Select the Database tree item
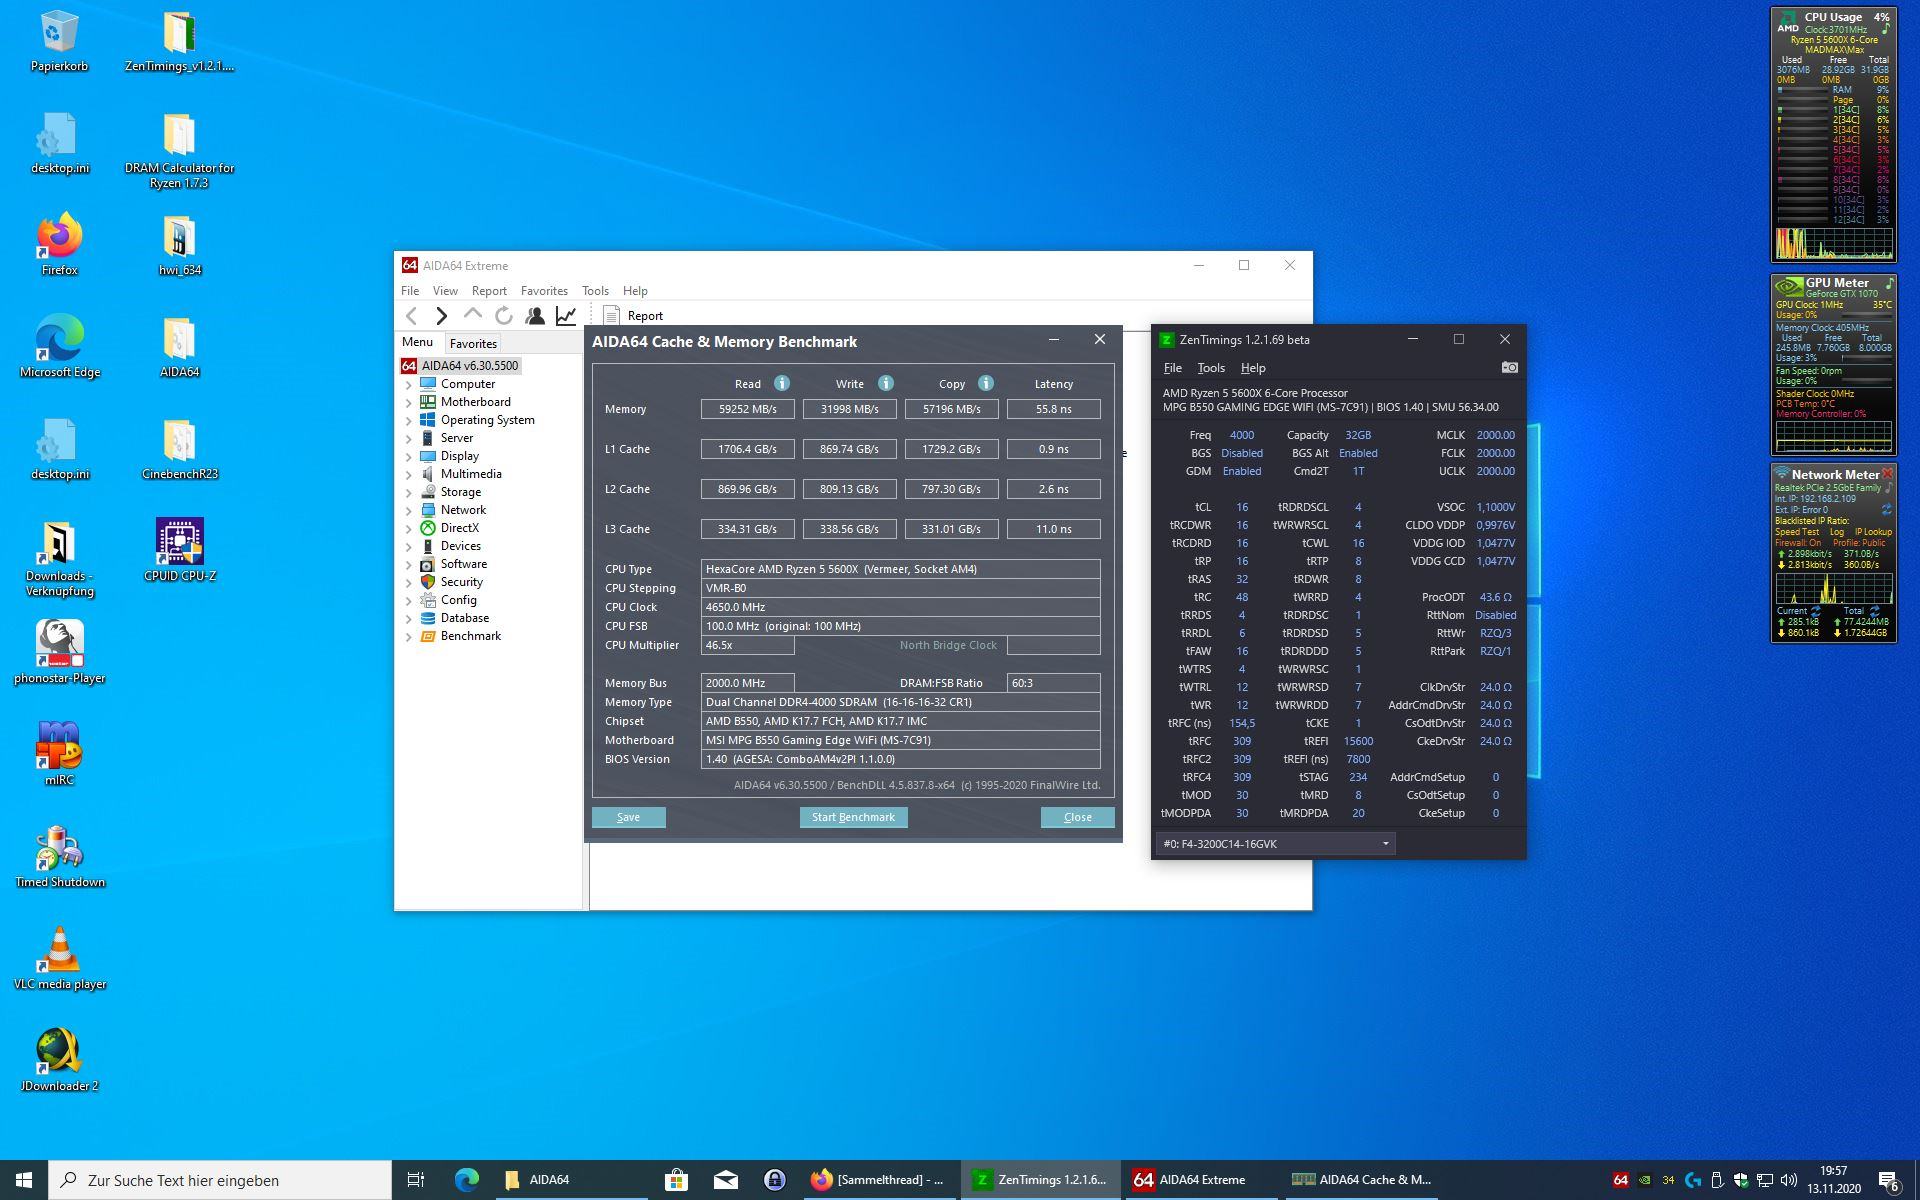 tap(464, 618)
